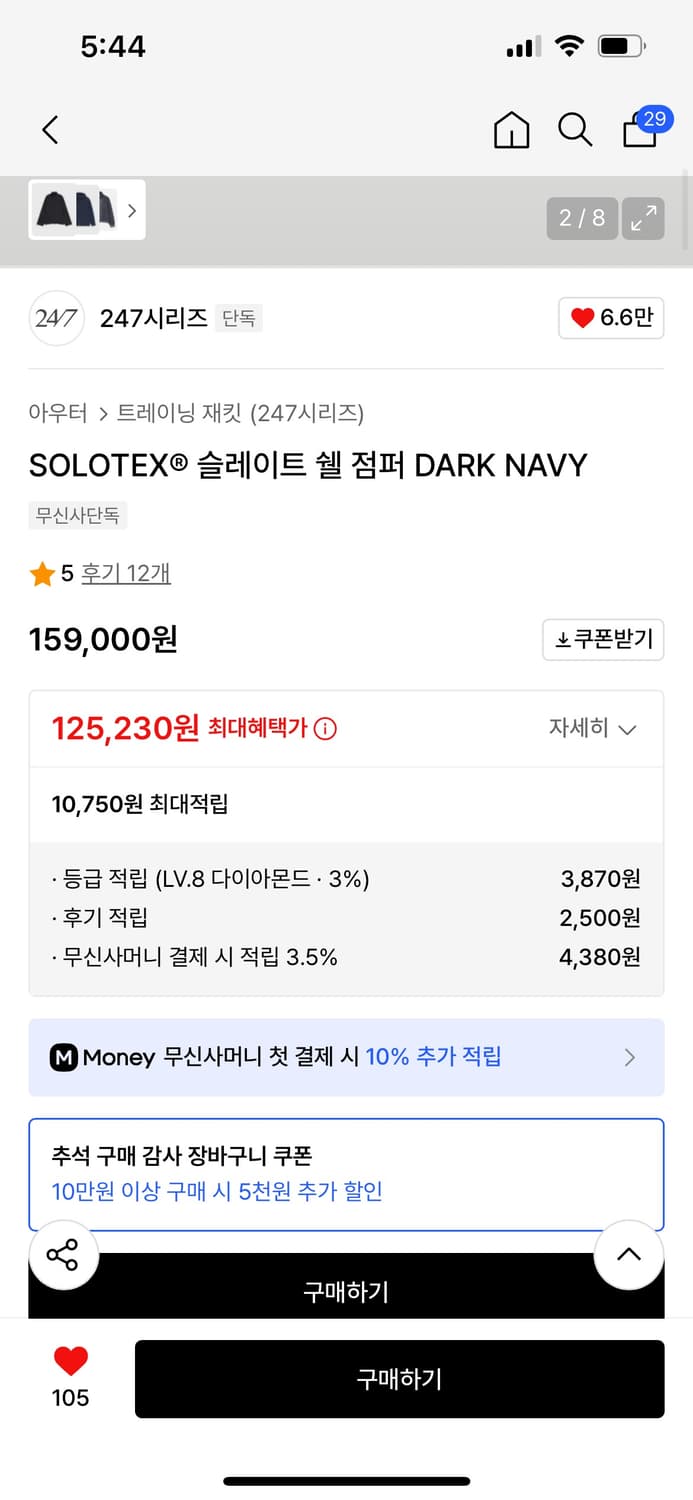Open the 최대혜택가 info icon
Screen dimensions: 693x1500
(x=325, y=729)
